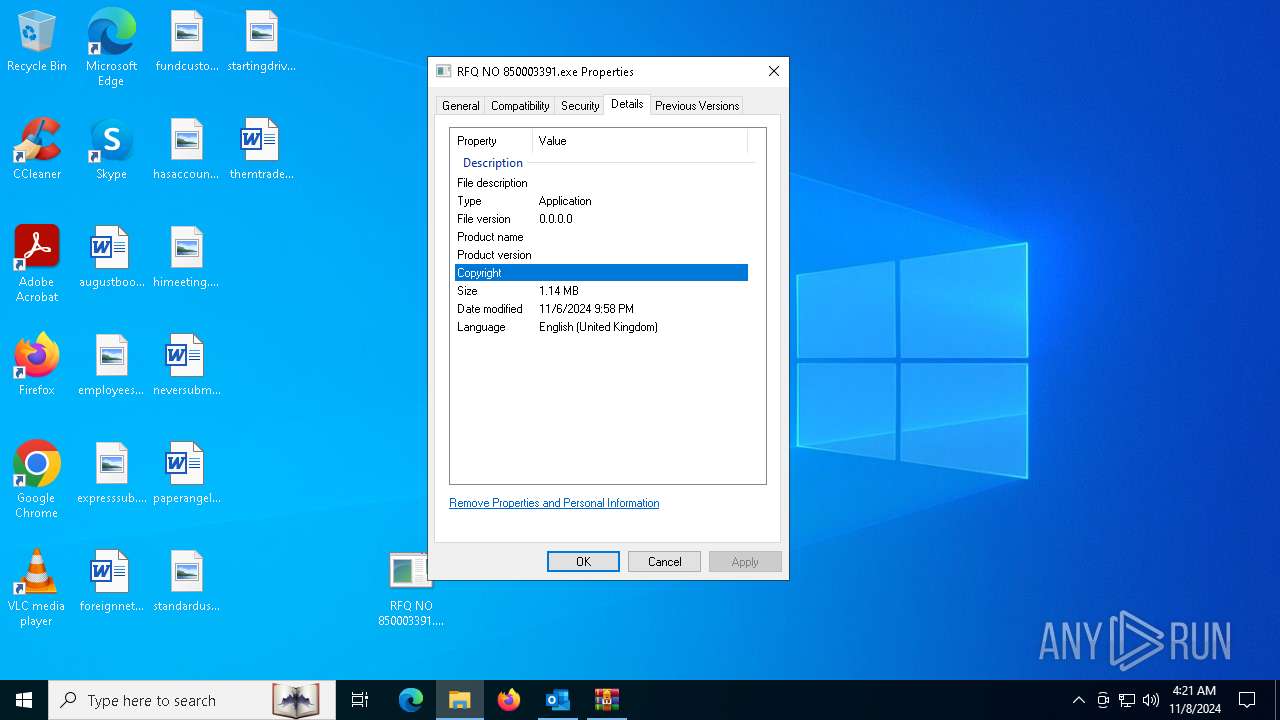
Task: Select the Language English row
Action: (x=601, y=327)
